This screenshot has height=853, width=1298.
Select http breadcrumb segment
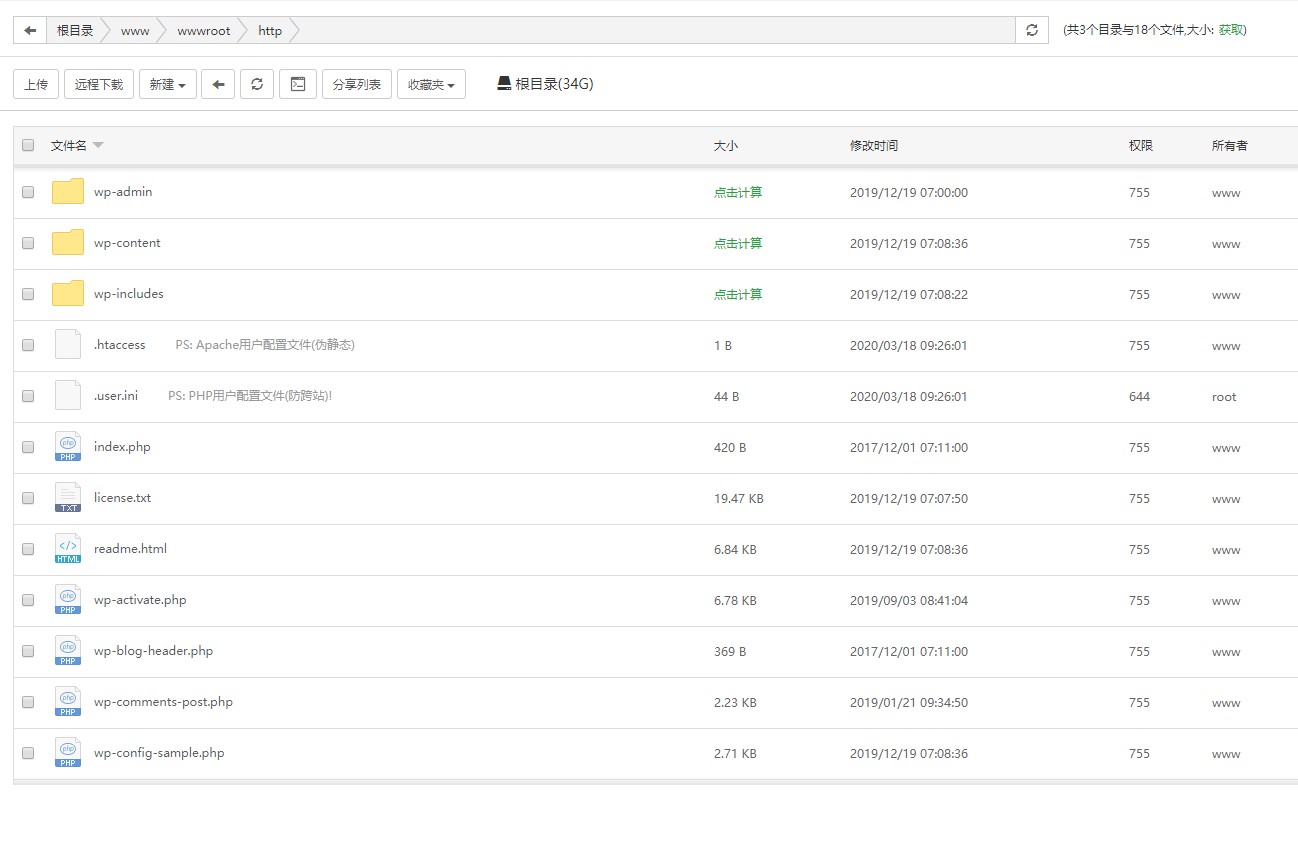[x=270, y=30]
